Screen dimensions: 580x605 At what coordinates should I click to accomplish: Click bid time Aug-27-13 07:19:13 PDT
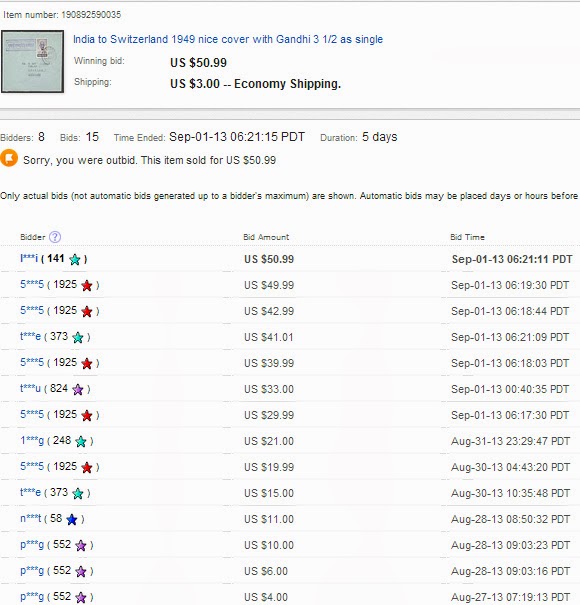(x=511, y=597)
